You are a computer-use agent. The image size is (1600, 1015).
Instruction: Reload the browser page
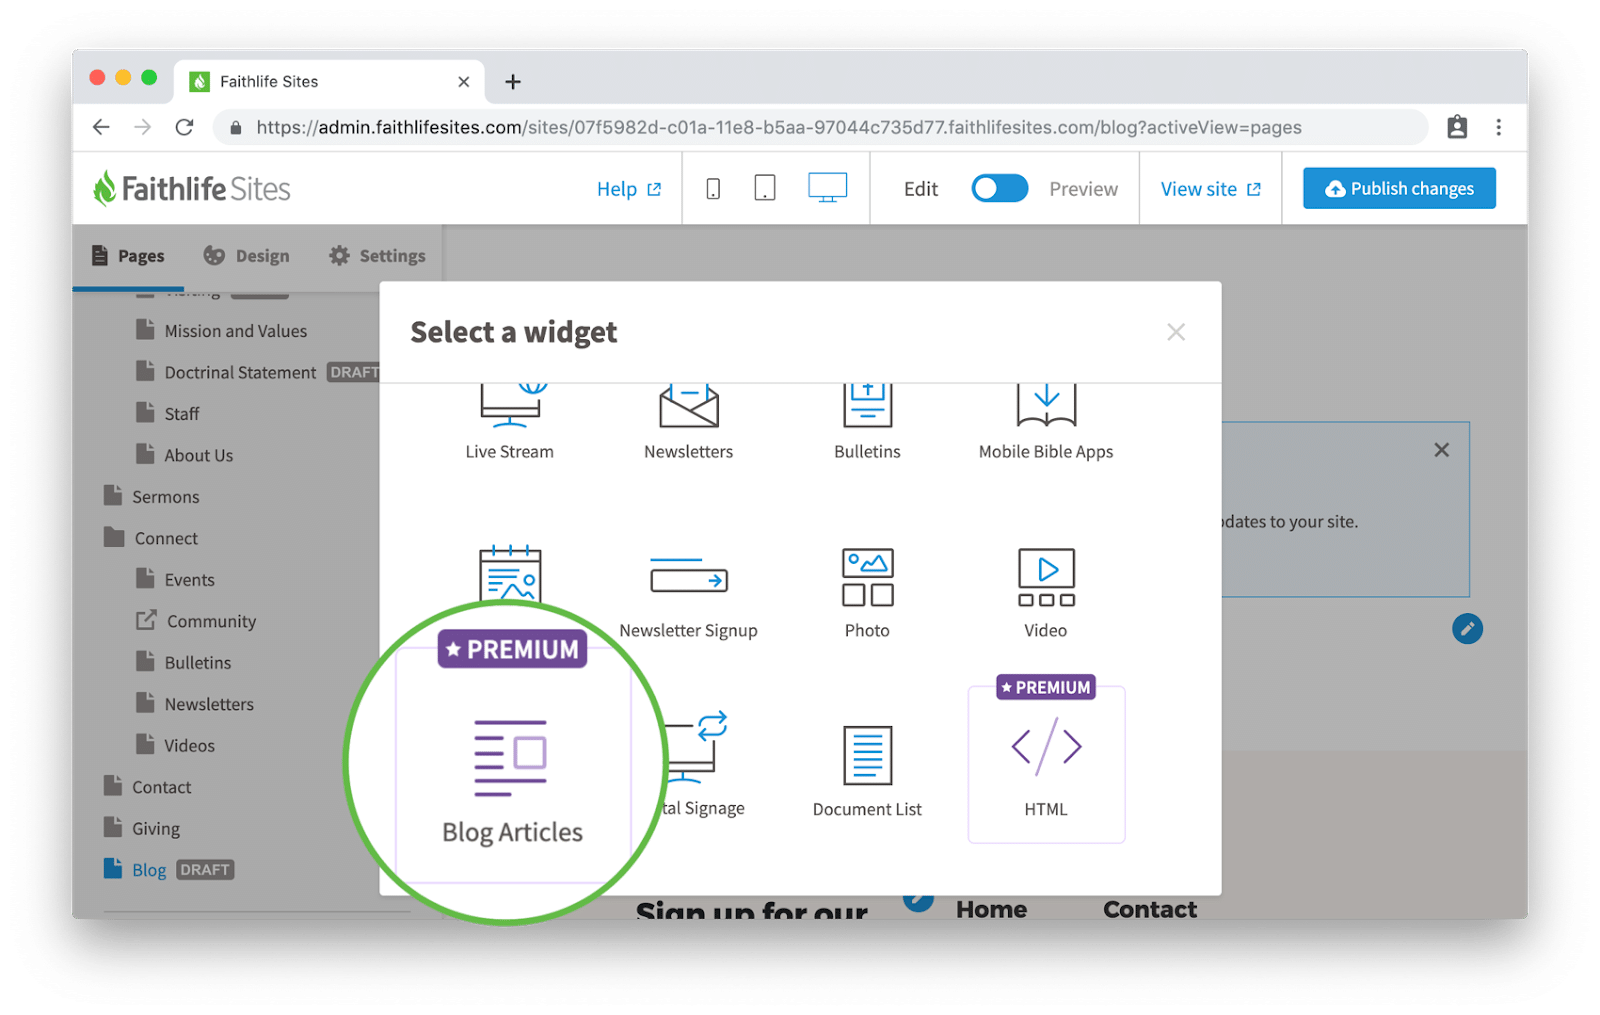click(x=184, y=127)
